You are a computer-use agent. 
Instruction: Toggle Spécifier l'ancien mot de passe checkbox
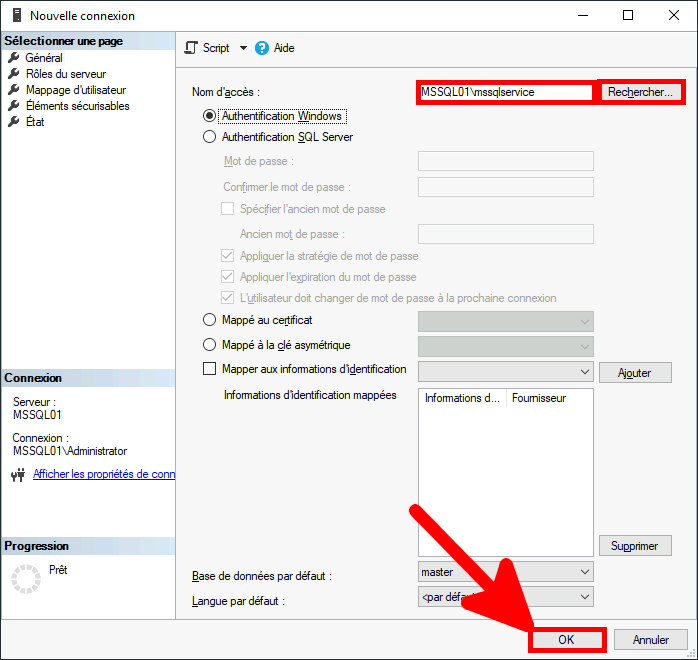[x=227, y=209]
